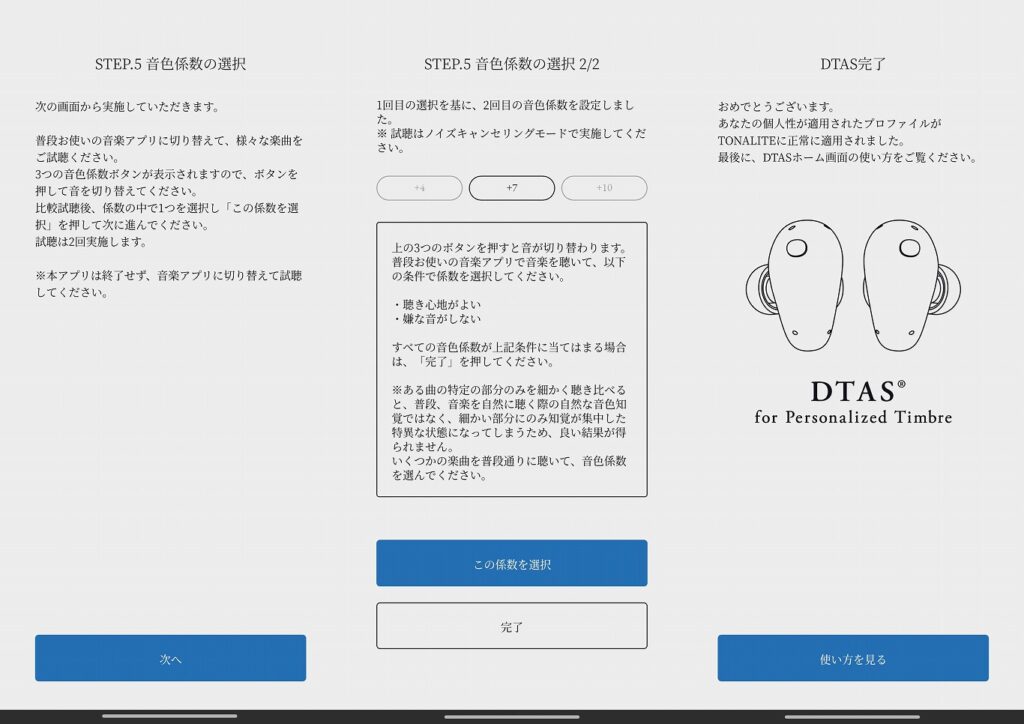Click the DTAS完了 title

[x=852, y=64]
